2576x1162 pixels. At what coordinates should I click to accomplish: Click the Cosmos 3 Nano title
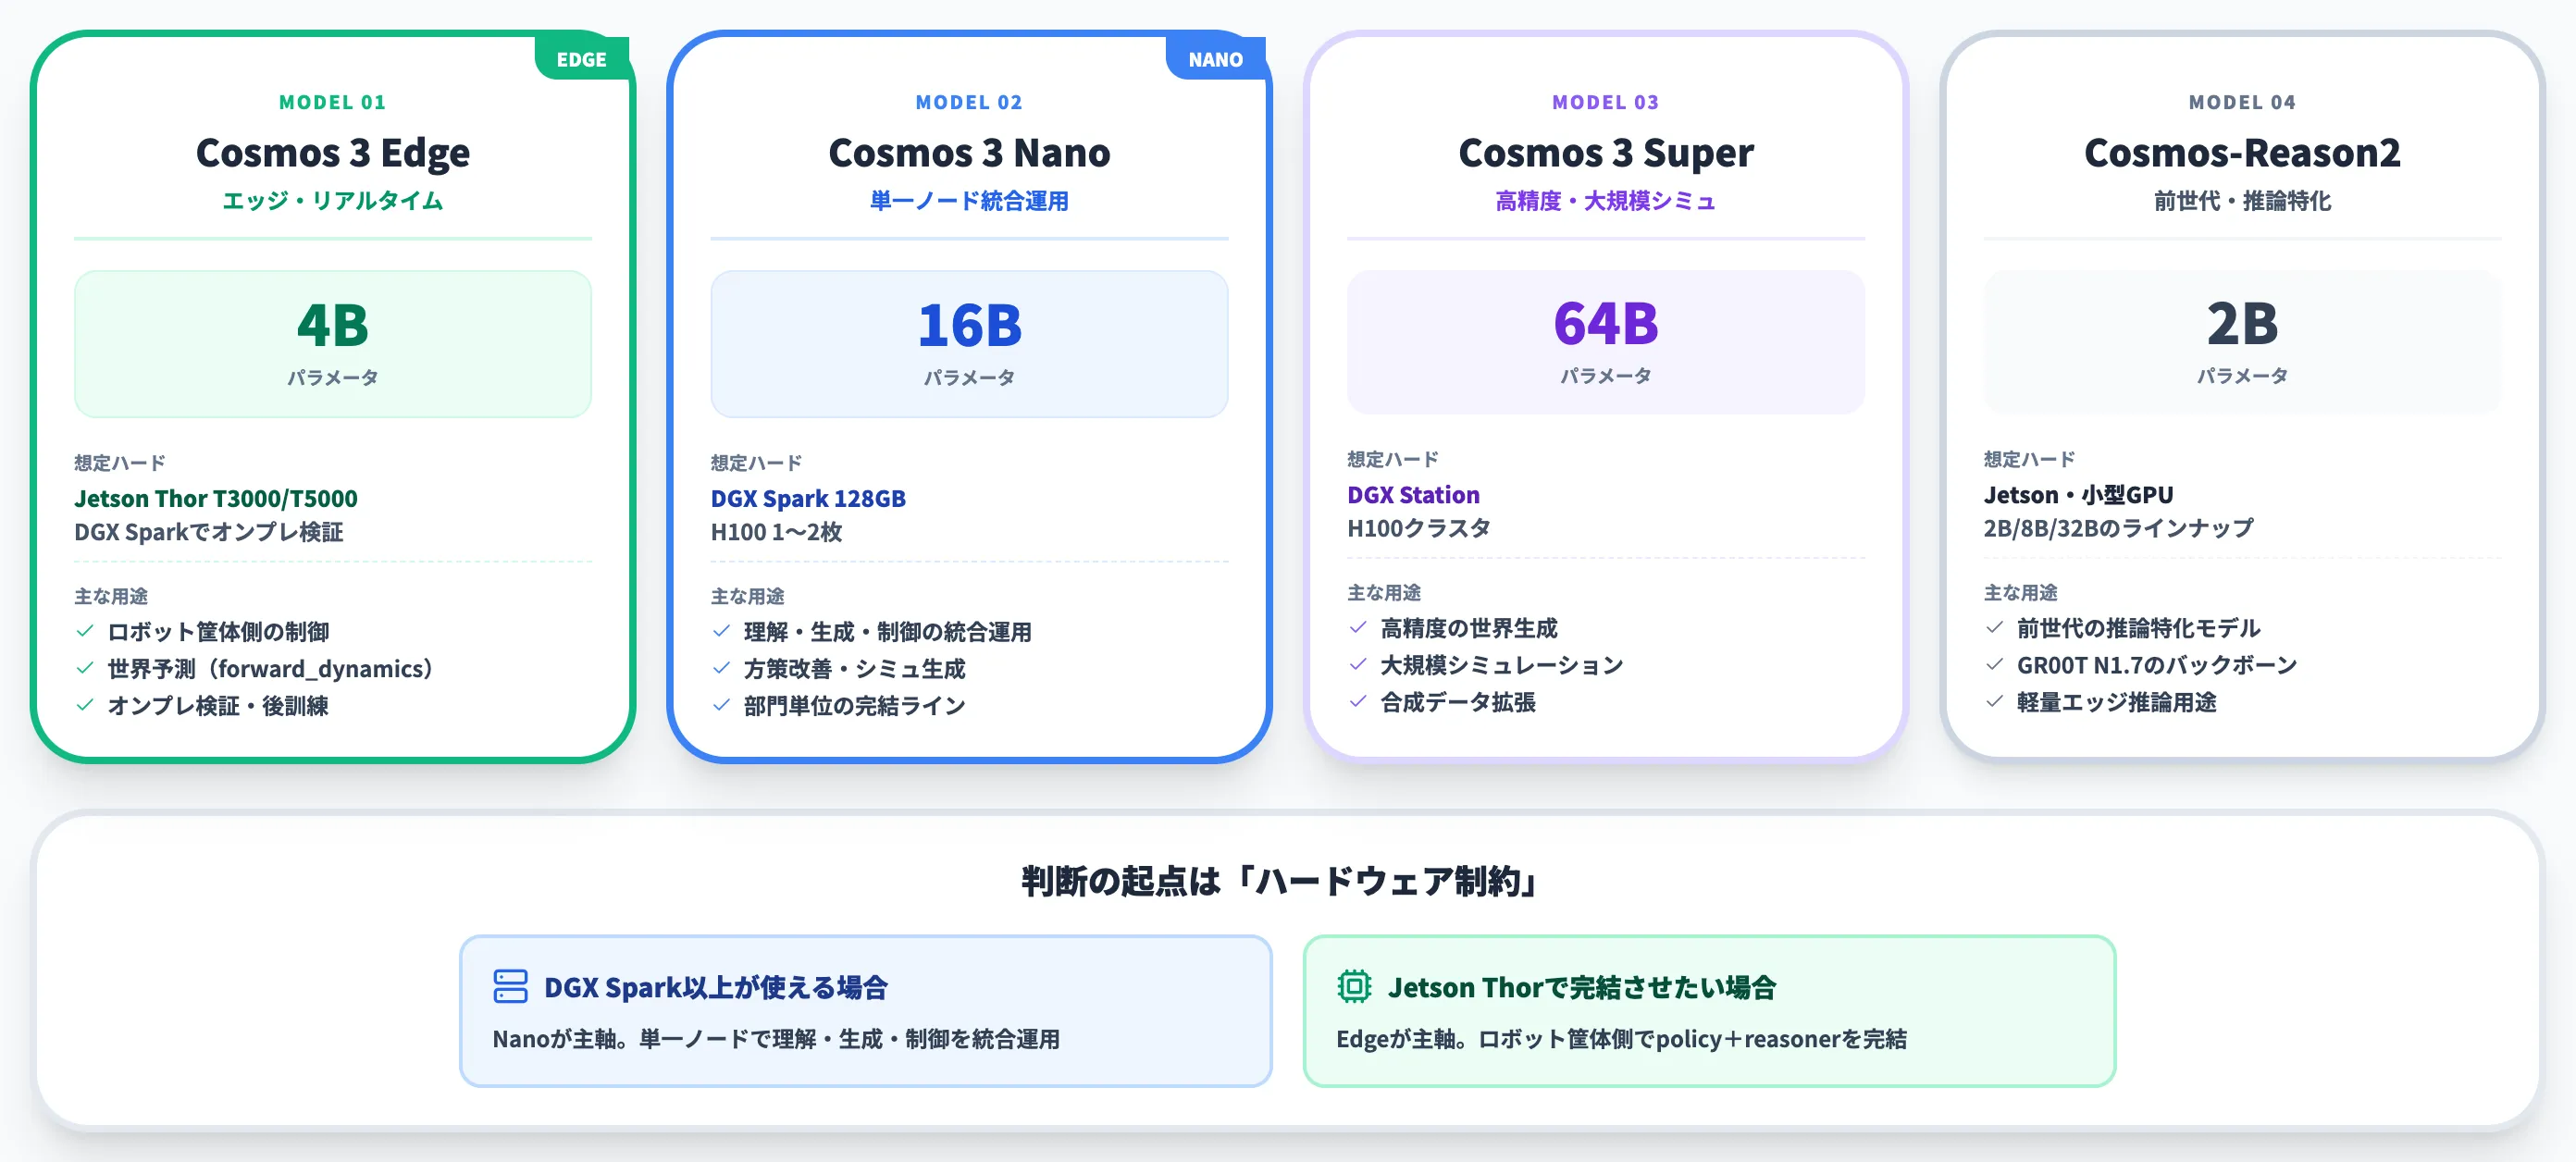pos(969,153)
